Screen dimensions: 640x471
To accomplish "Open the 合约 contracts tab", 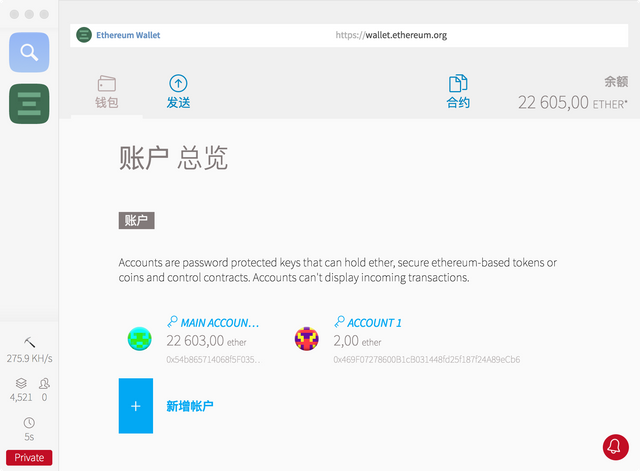I will (458, 92).
